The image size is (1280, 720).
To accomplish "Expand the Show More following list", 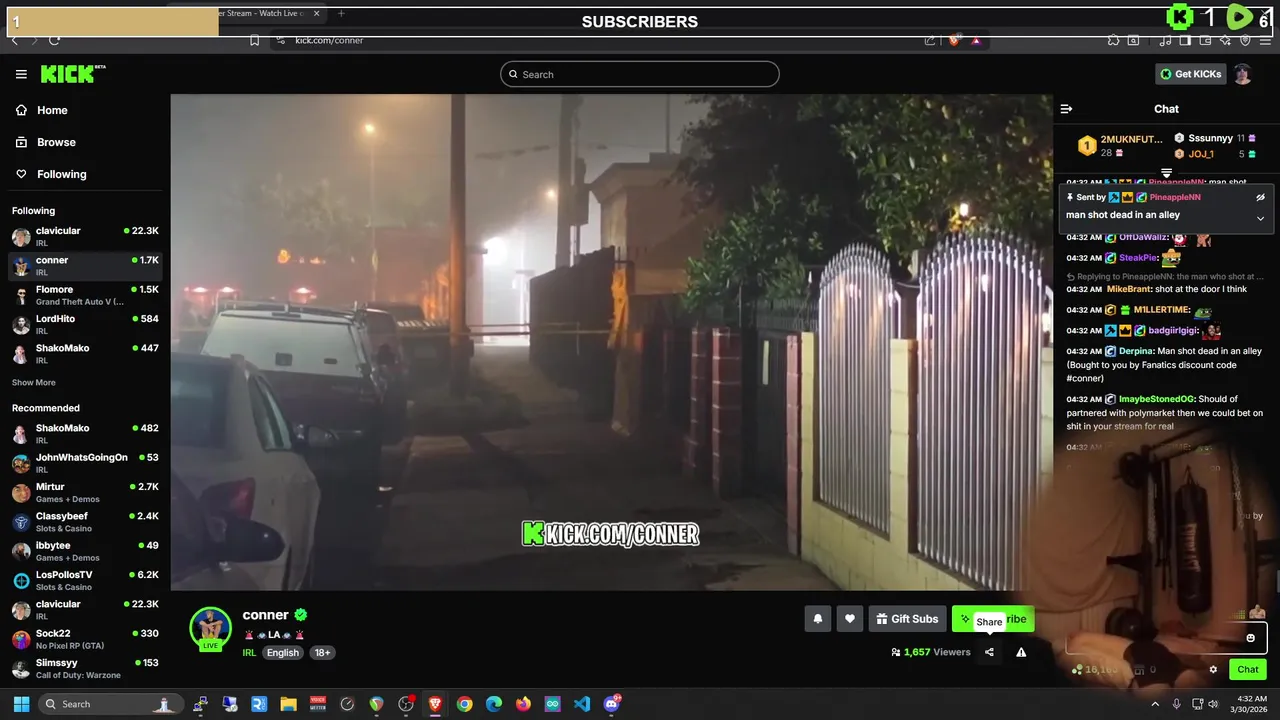I will [x=34, y=382].
